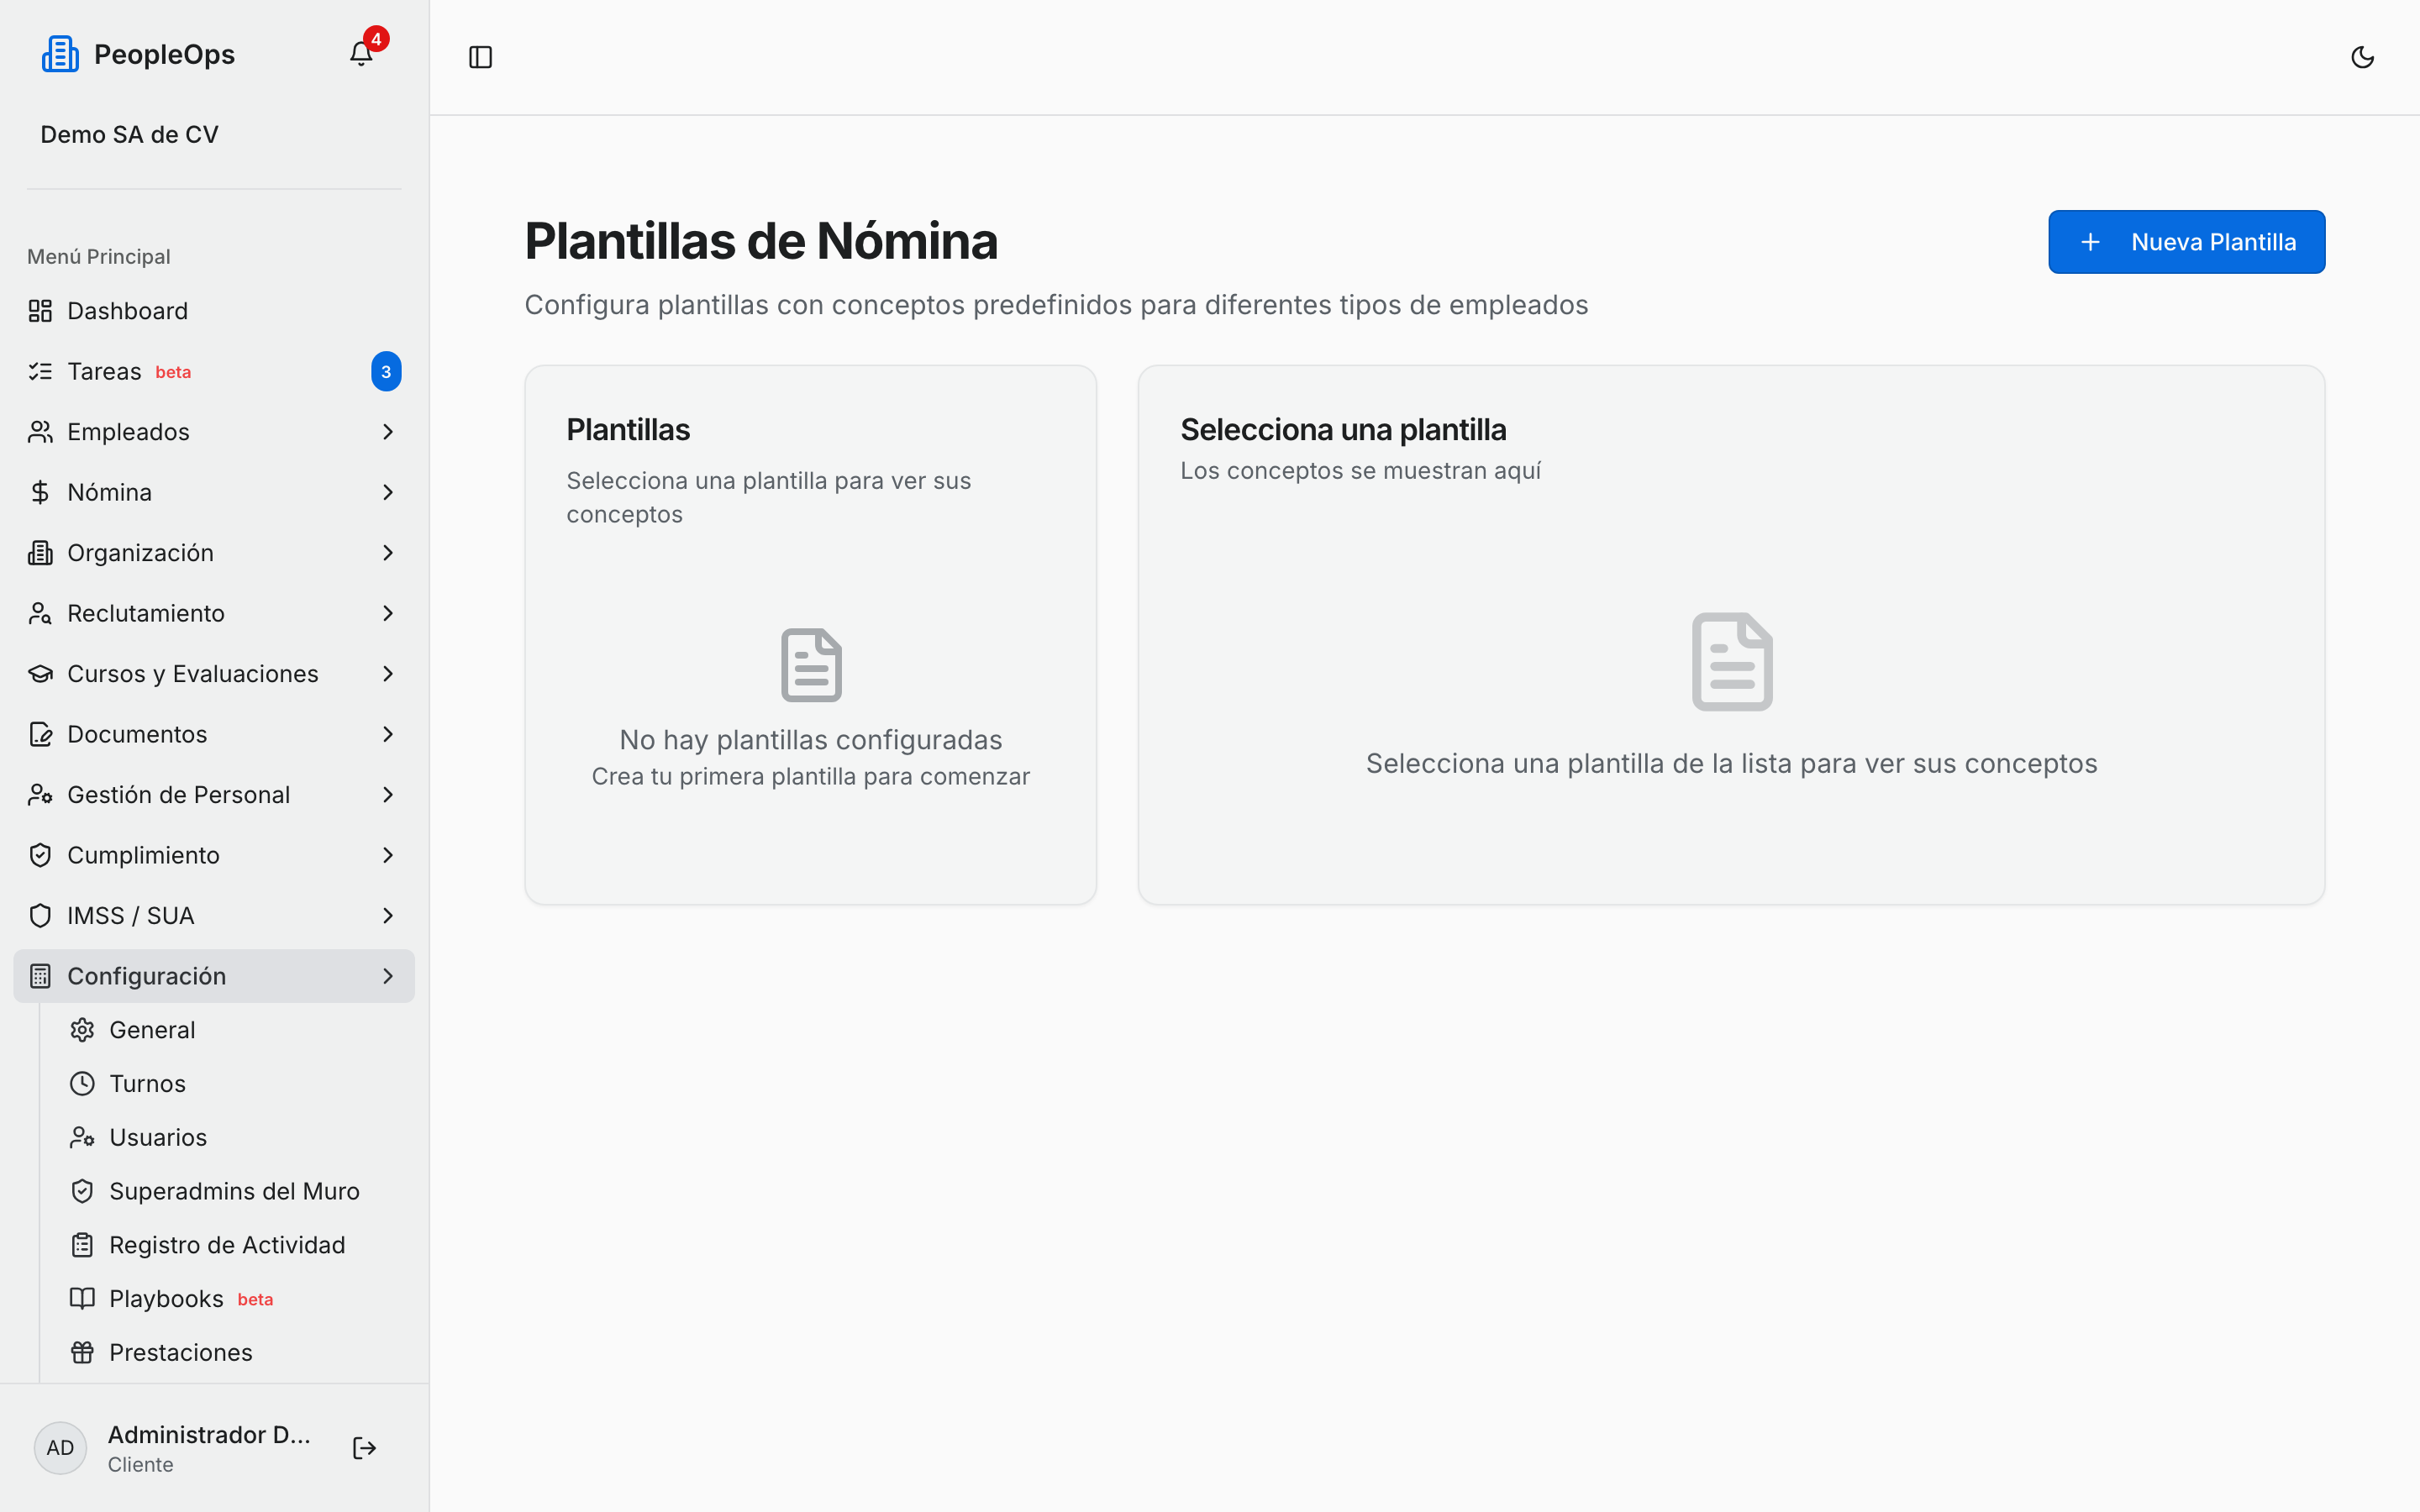
Task: Expand the IMSS / SUA chevron
Action: [388, 916]
